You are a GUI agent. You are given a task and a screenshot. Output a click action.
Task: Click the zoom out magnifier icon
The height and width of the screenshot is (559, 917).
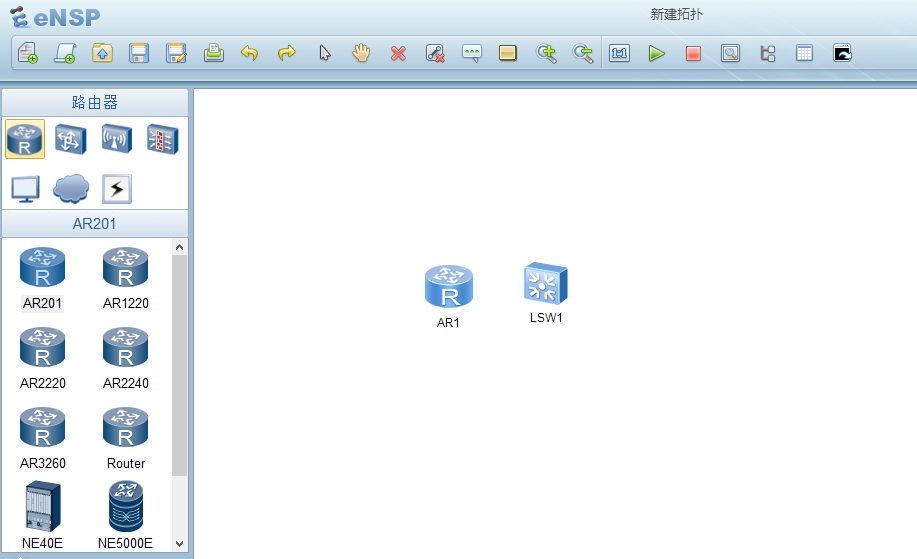point(583,53)
